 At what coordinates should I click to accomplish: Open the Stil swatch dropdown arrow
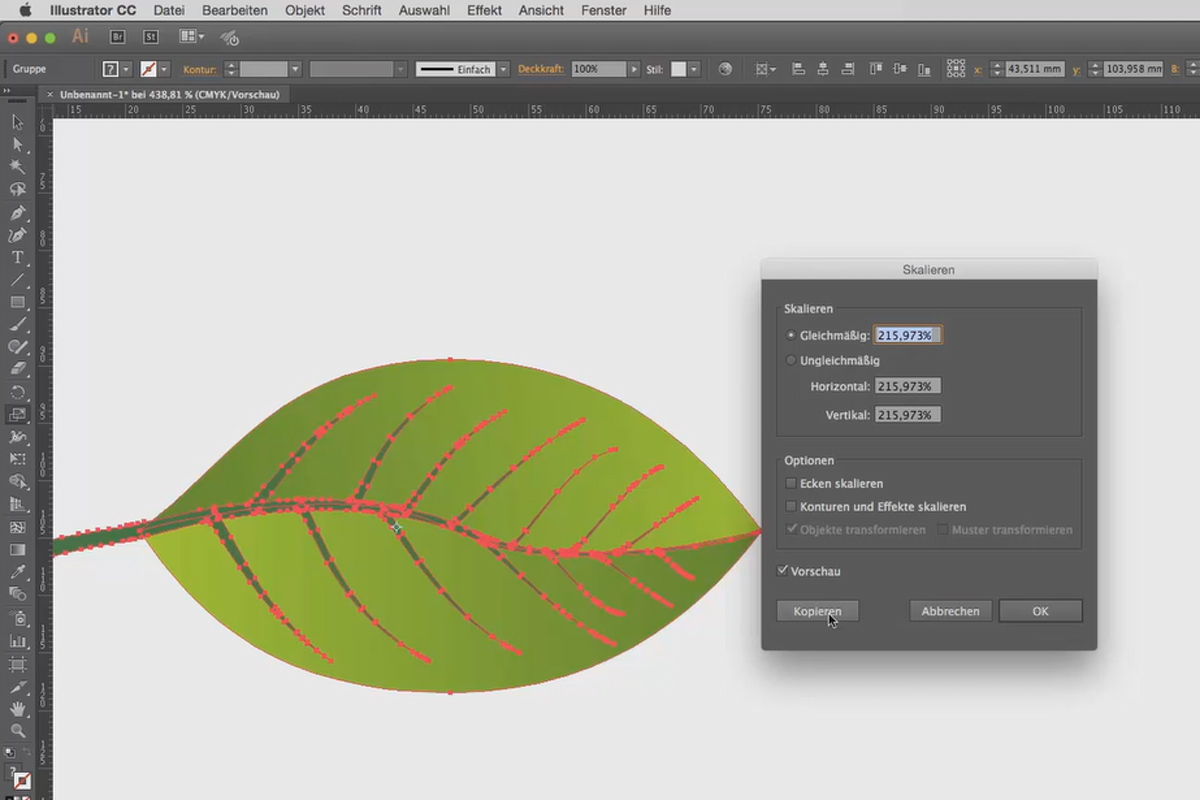point(693,69)
